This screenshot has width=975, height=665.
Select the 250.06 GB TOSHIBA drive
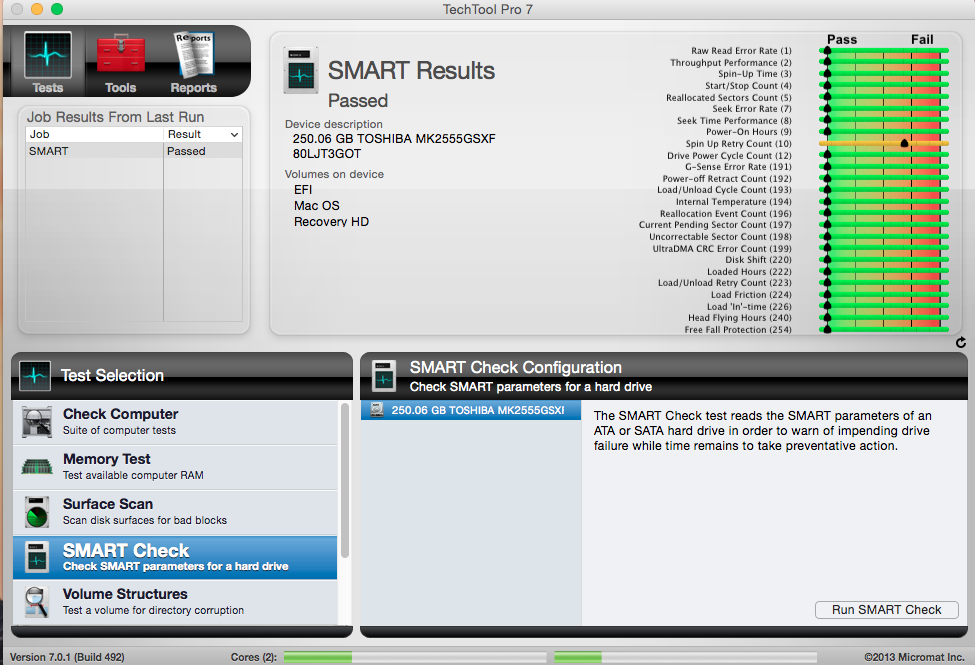pyautogui.click(x=470, y=410)
